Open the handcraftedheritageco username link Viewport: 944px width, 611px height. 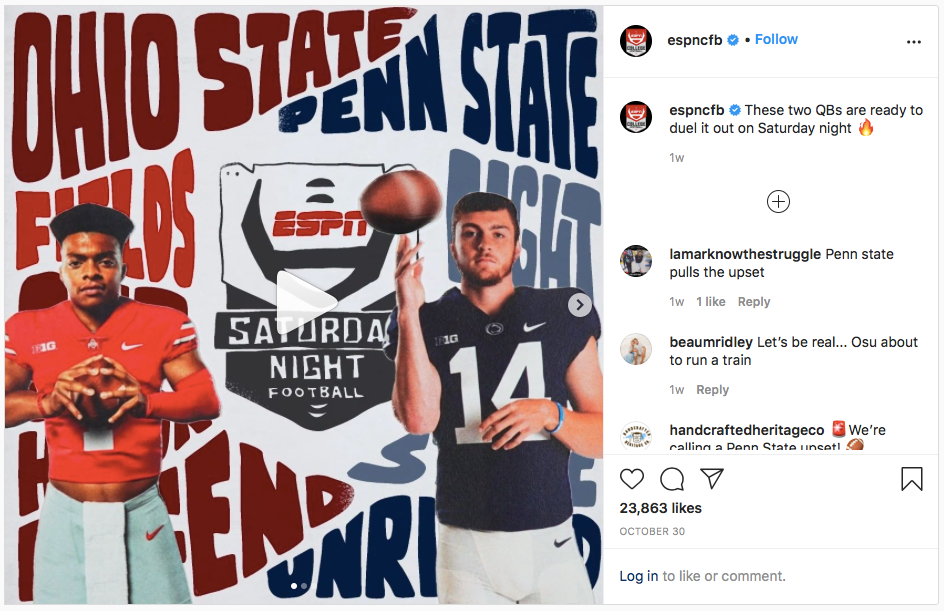[746, 430]
